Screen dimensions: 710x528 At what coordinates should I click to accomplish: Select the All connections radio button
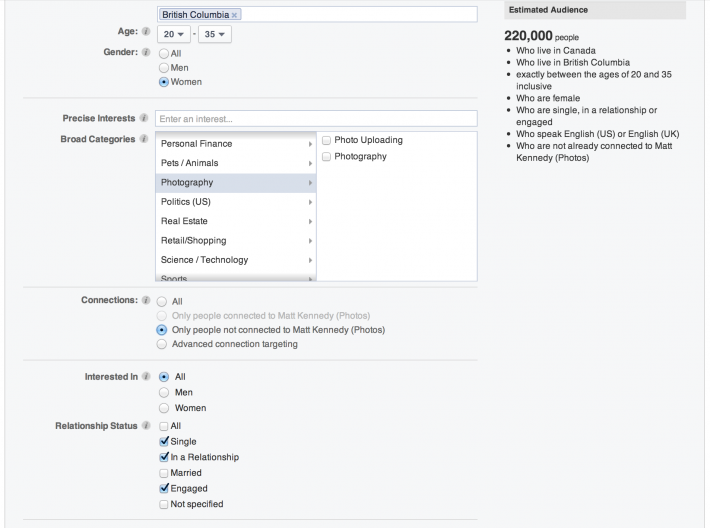pyautogui.click(x=162, y=302)
